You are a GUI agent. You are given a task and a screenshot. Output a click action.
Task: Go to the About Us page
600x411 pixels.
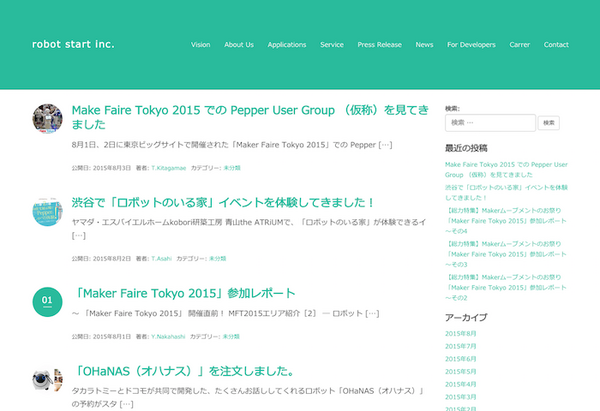pyautogui.click(x=239, y=45)
